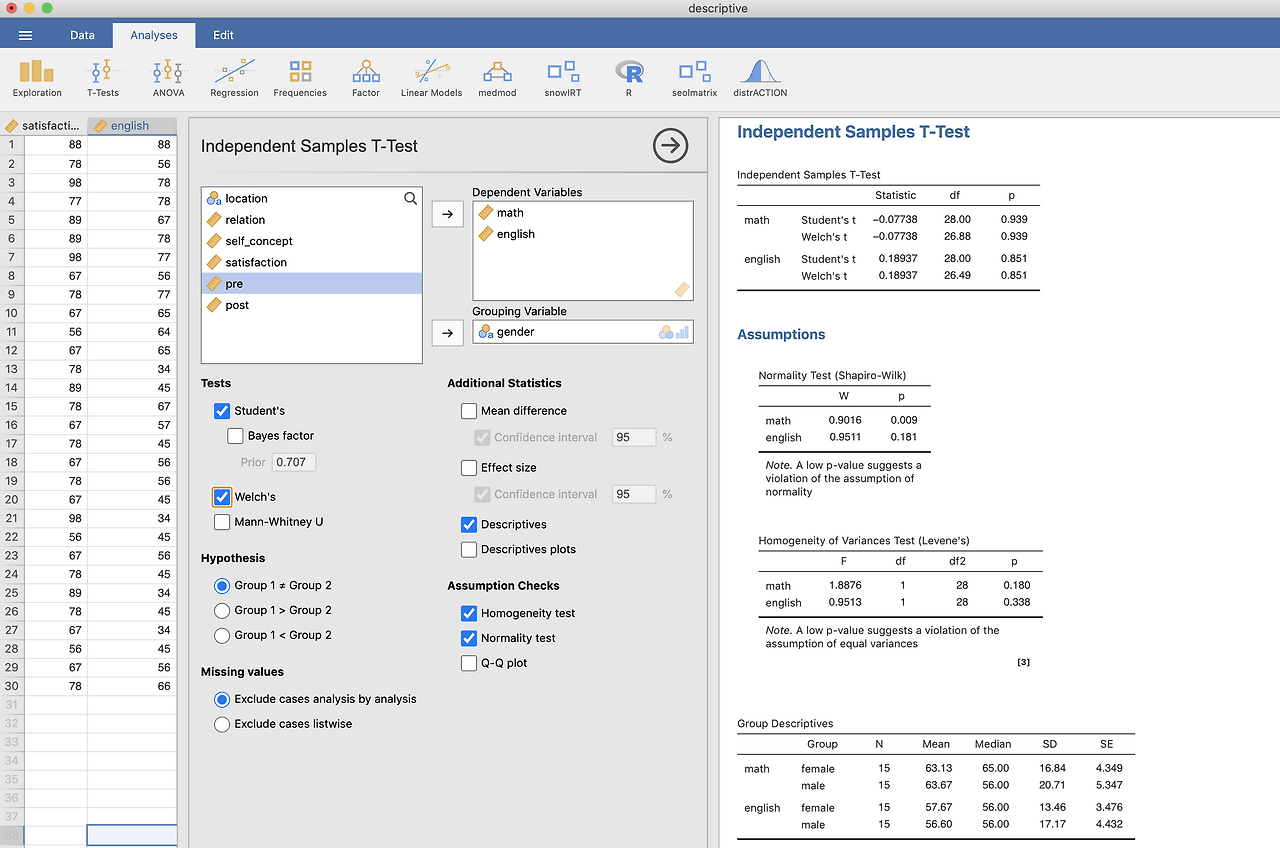Viewport: 1280px width, 848px height.
Task: Uncheck the Normality test option
Action: 469,638
